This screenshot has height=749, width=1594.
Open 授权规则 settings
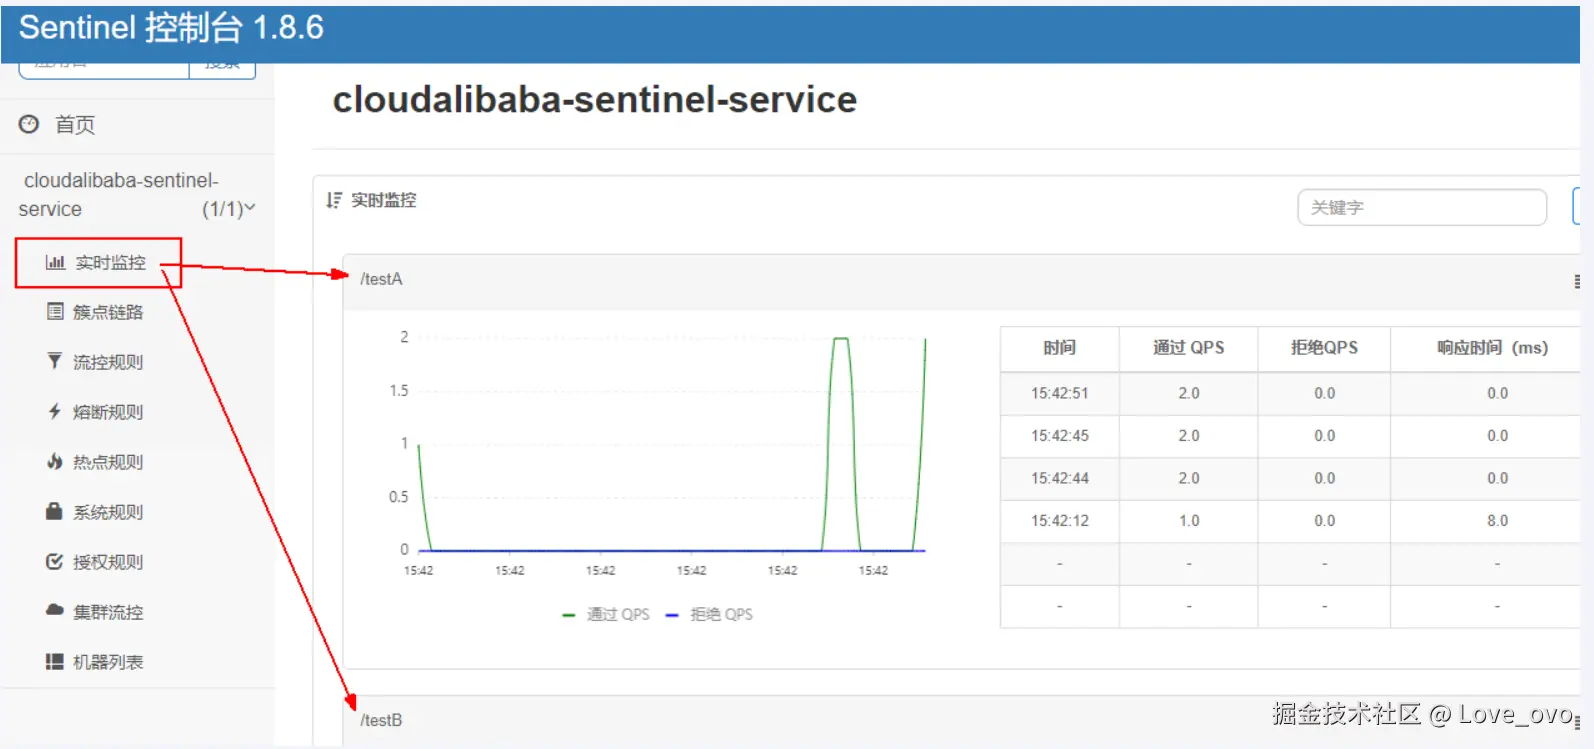[x=108, y=562]
